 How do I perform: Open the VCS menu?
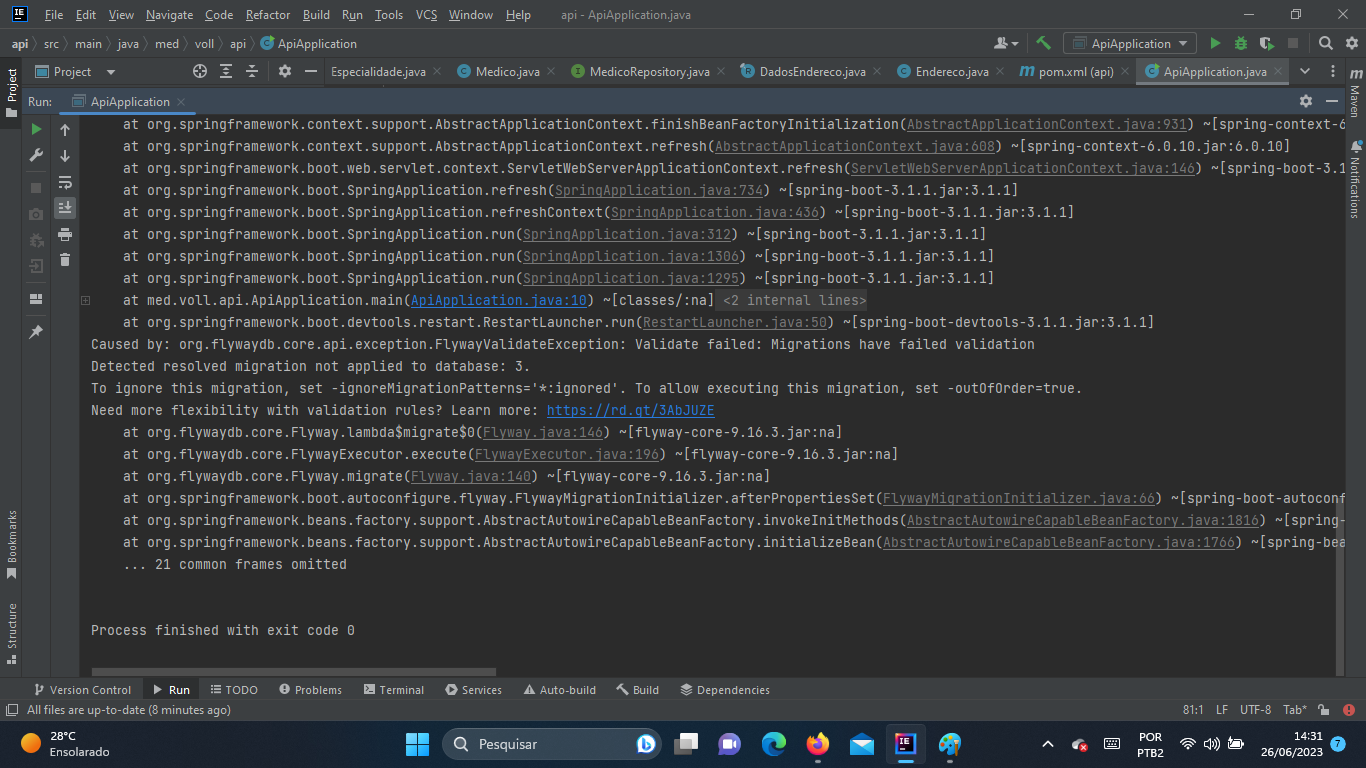pyautogui.click(x=427, y=15)
